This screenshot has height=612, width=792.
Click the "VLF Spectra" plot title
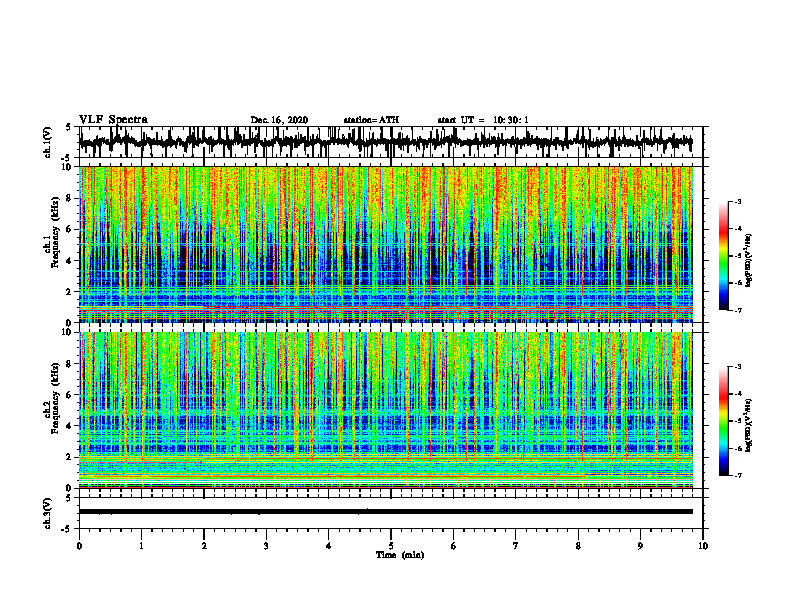coord(113,120)
